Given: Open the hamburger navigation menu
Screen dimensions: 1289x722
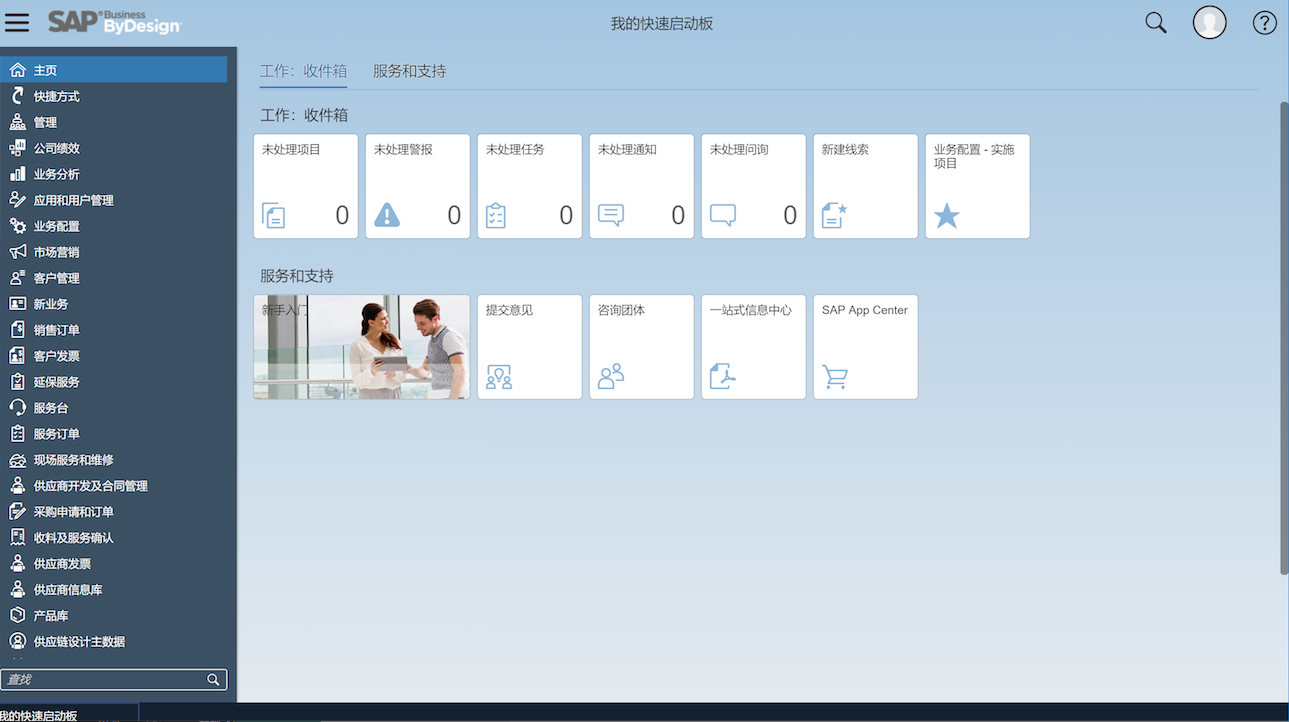Looking at the screenshot, I should click(x=17, y=22).
